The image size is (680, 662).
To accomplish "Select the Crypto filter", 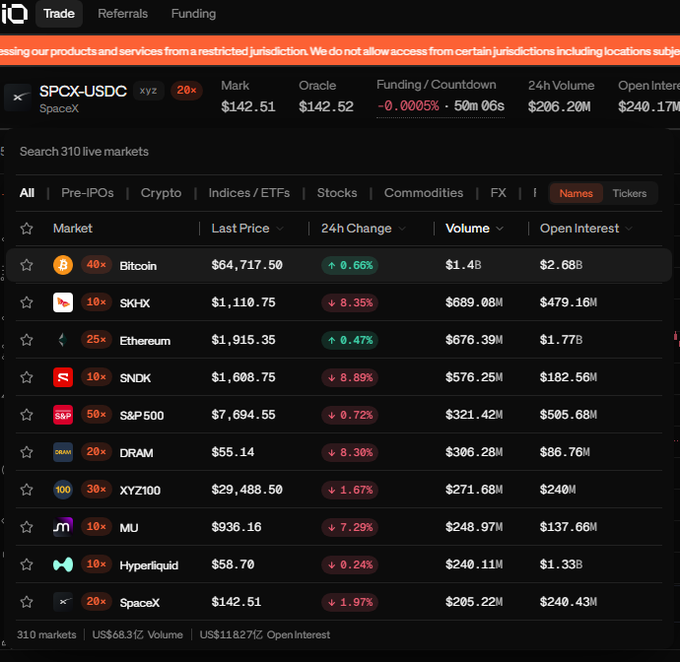I will click(161, 193).
